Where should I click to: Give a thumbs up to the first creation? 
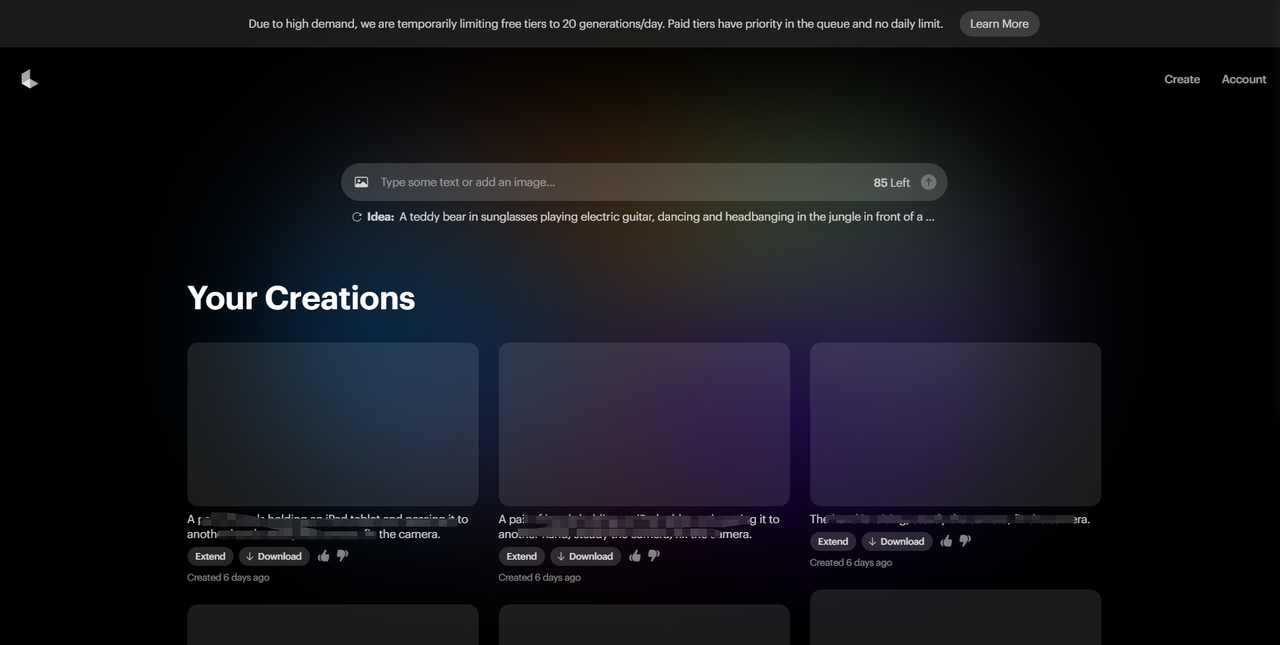pyautogui.click(x=323, y=555)
